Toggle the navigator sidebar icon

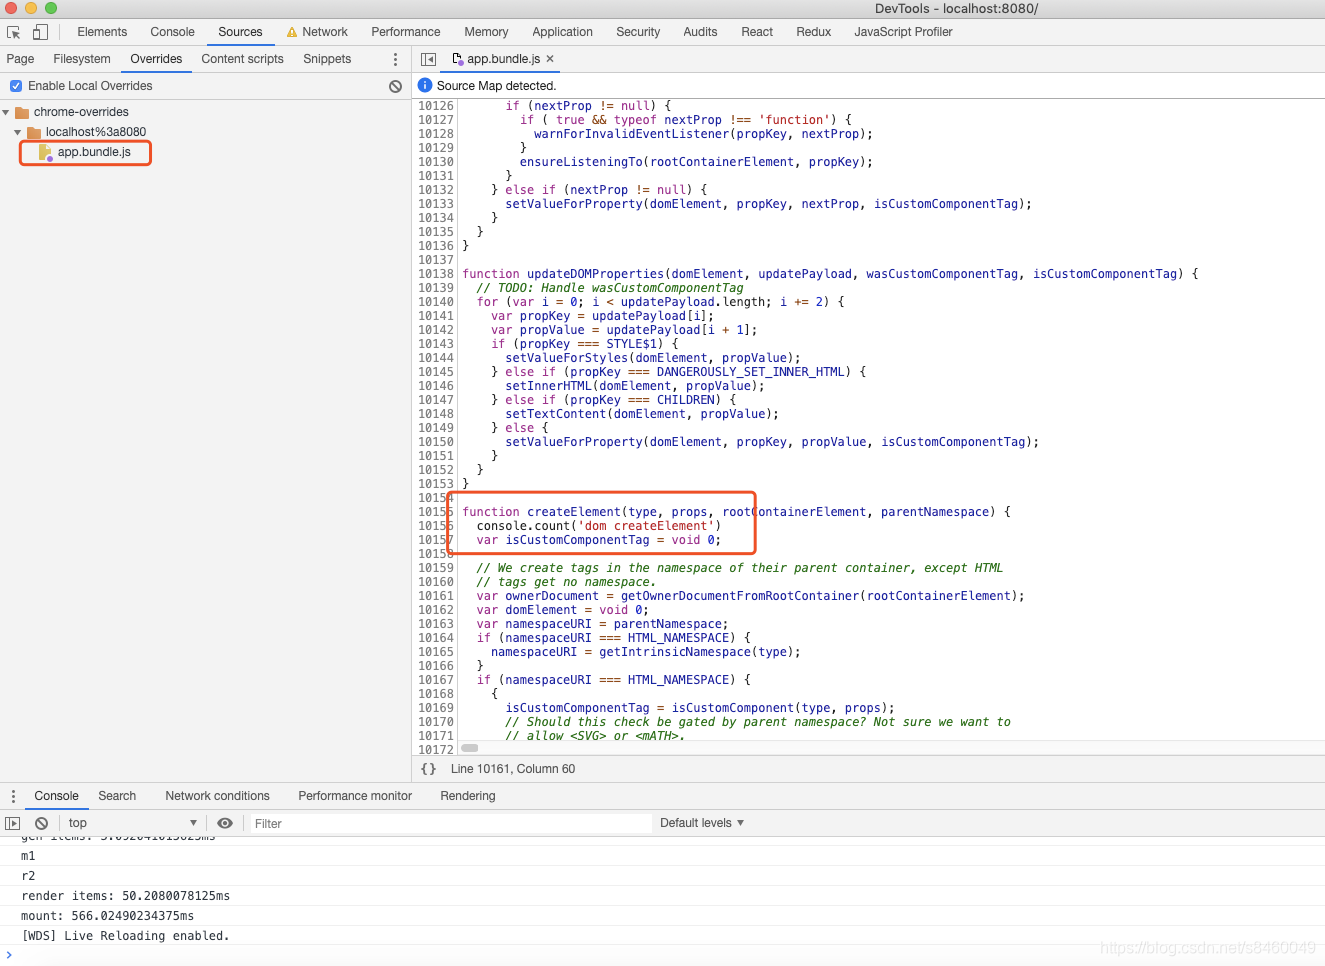429,59
